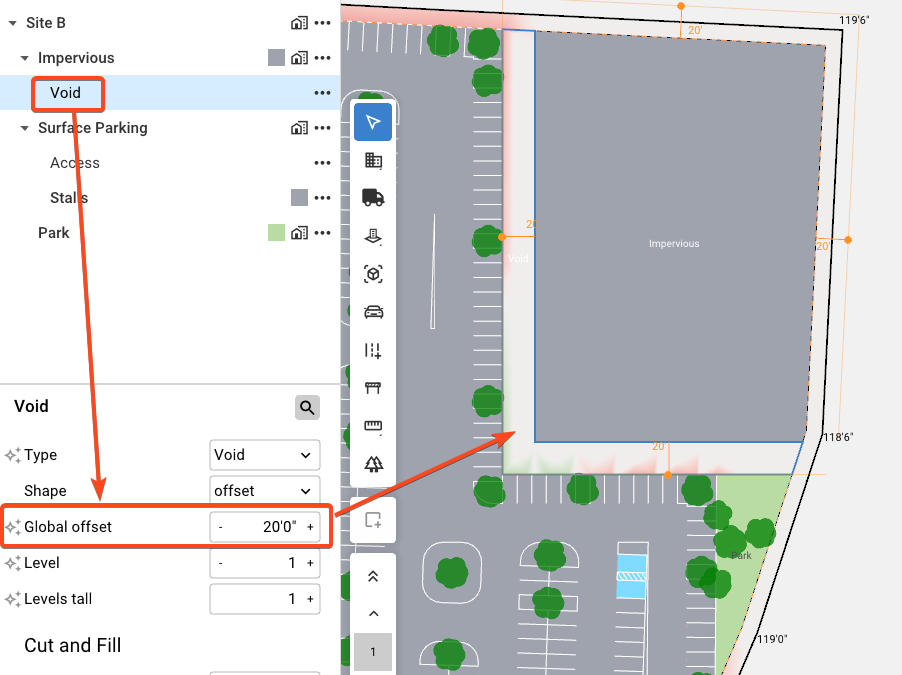
Task: Toggle the building icon on the Park row
Action: 298,233
